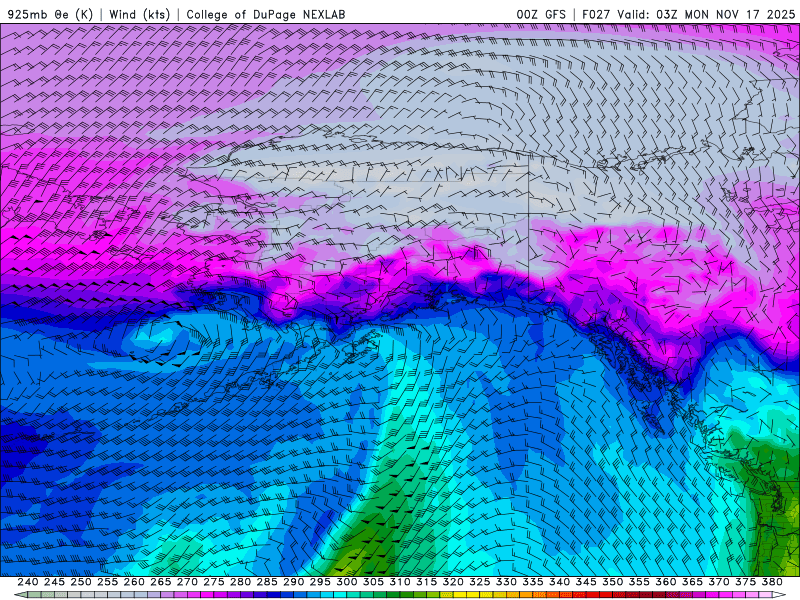800x600 pixels.
Task: Click the 255 value on the color scale
Action: (107, 582)
